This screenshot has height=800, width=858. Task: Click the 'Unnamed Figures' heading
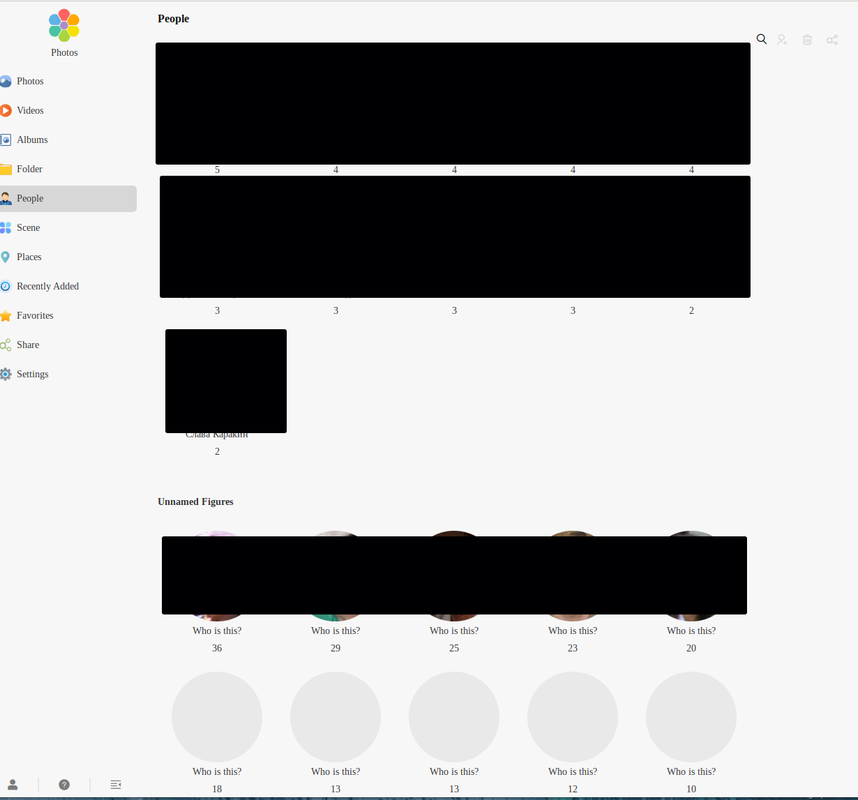(x=195, y=502)
